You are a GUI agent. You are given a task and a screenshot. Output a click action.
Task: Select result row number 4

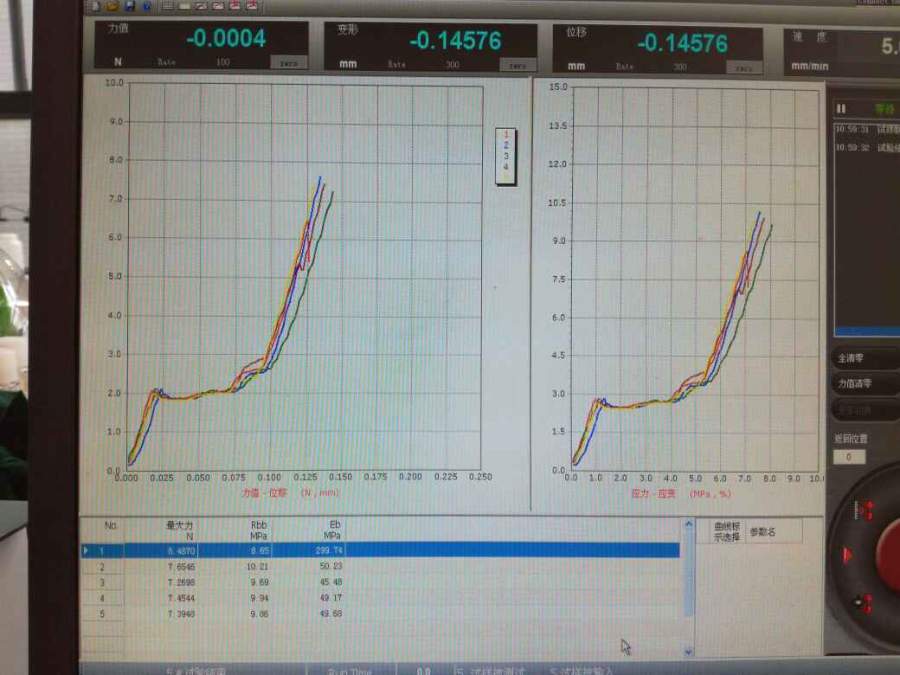380,598
